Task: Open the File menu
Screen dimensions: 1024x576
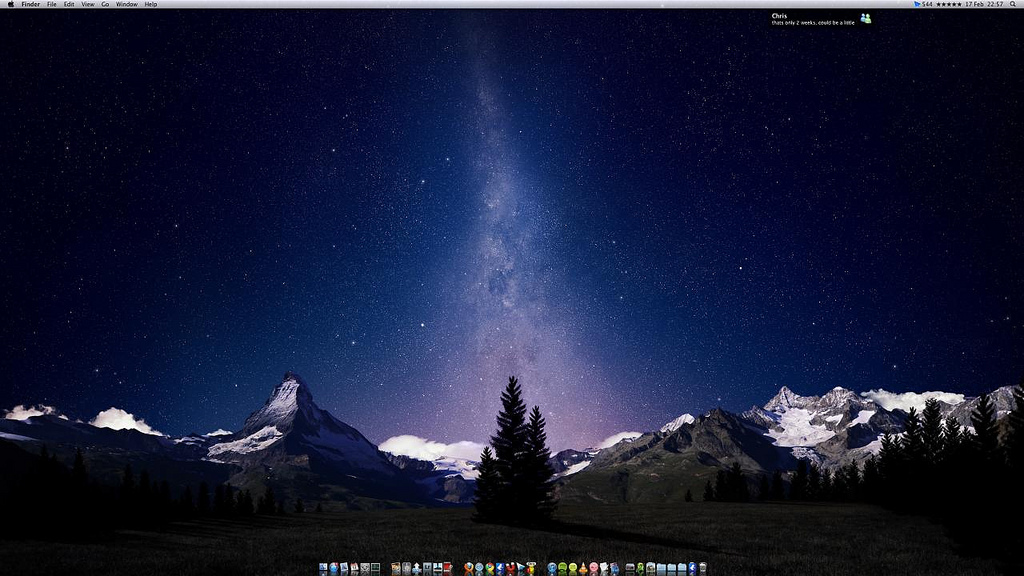Action: tap(51, 4)
